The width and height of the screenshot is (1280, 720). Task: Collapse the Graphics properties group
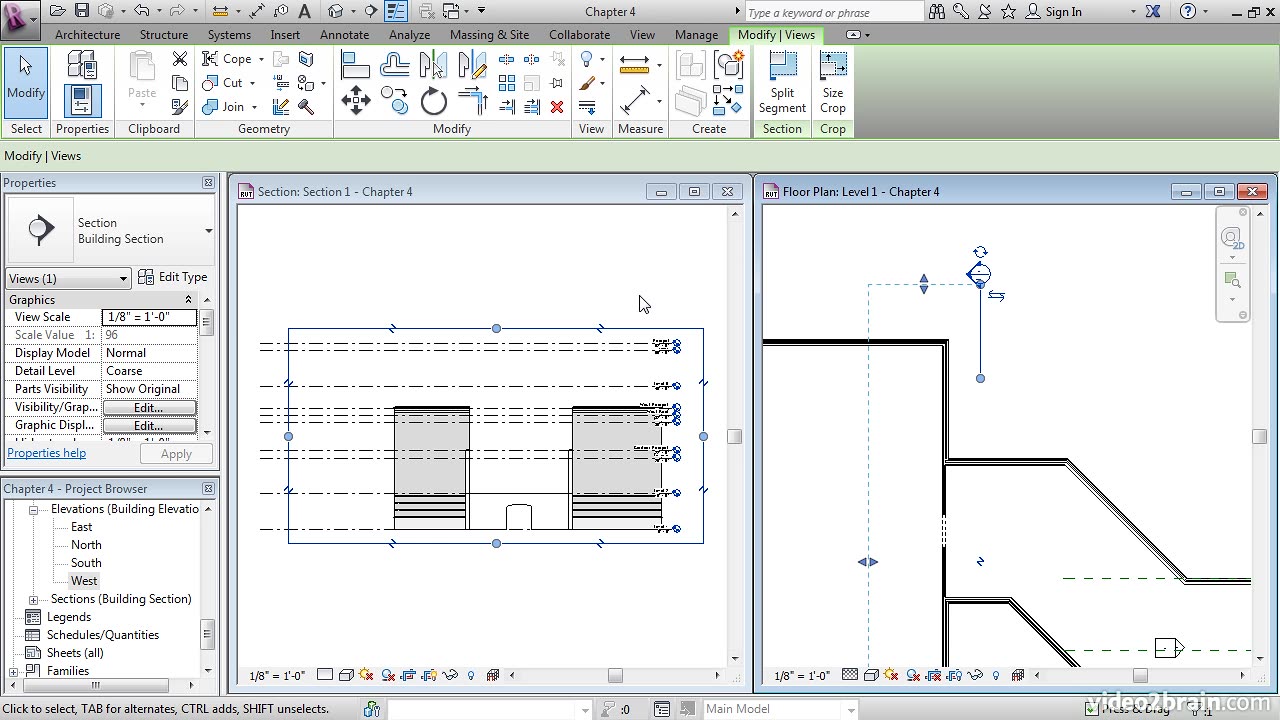click(188, 300)
